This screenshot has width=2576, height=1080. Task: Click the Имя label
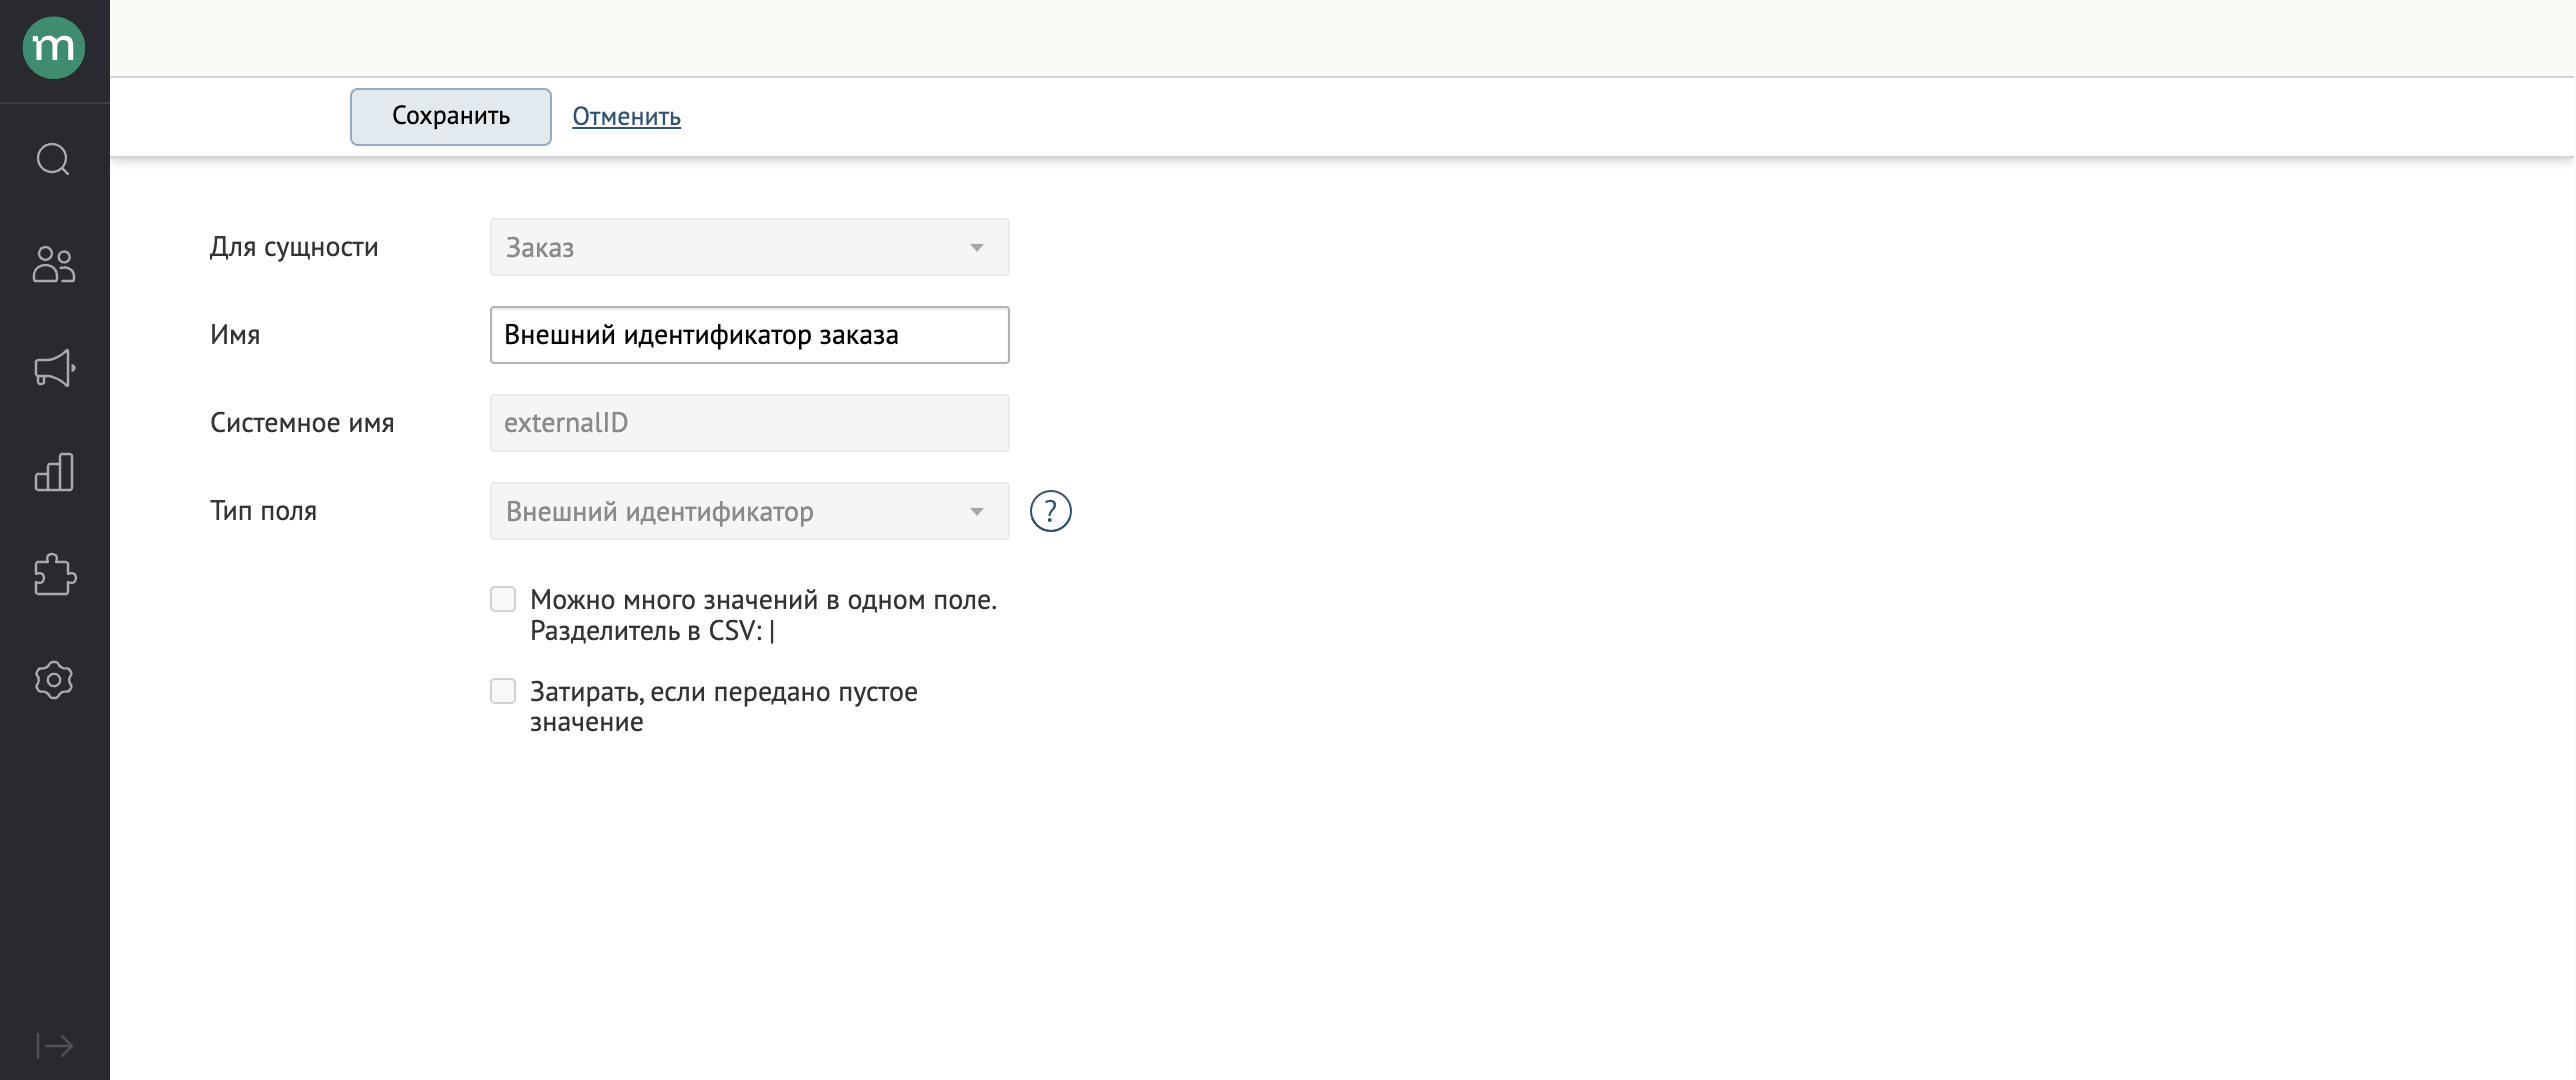point(235,335)
